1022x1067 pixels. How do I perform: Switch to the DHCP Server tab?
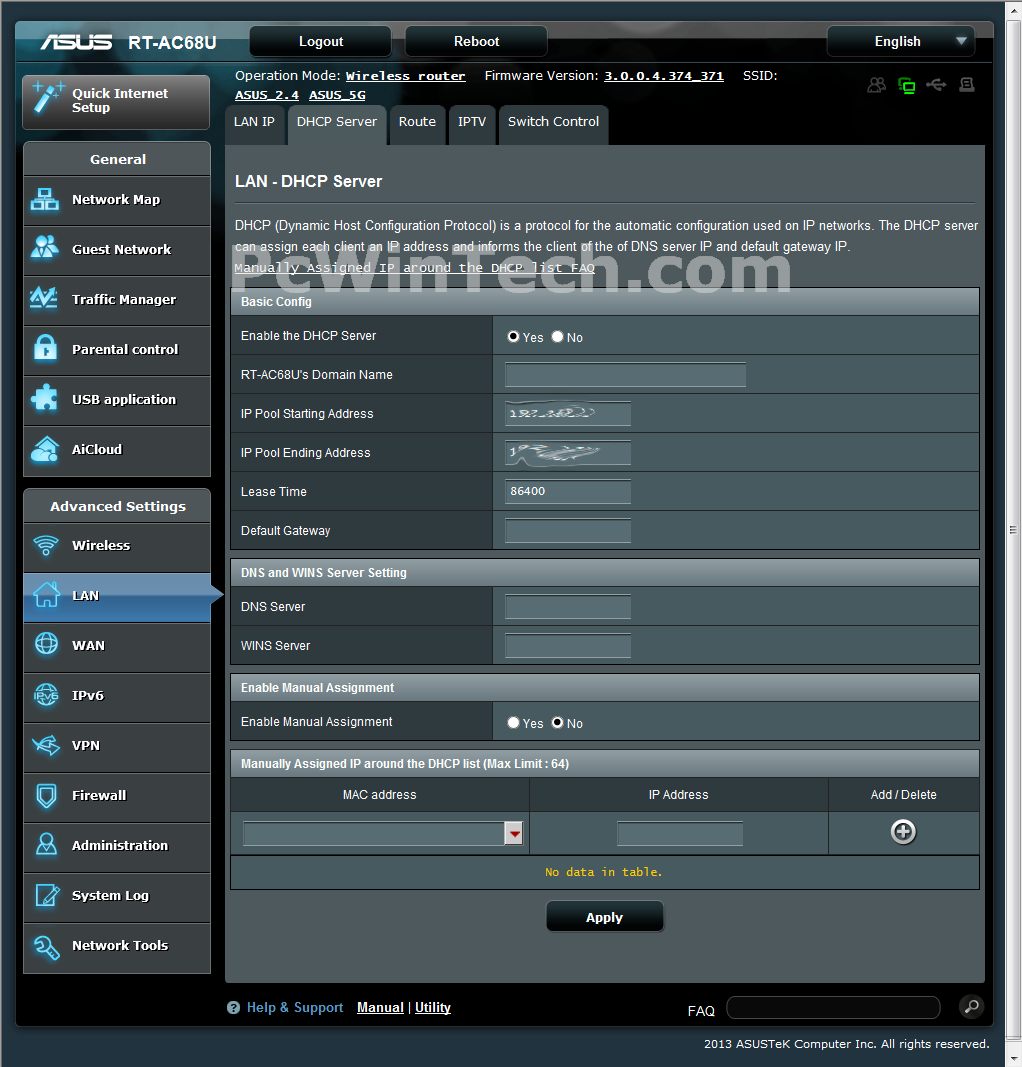tap(337, 125)
